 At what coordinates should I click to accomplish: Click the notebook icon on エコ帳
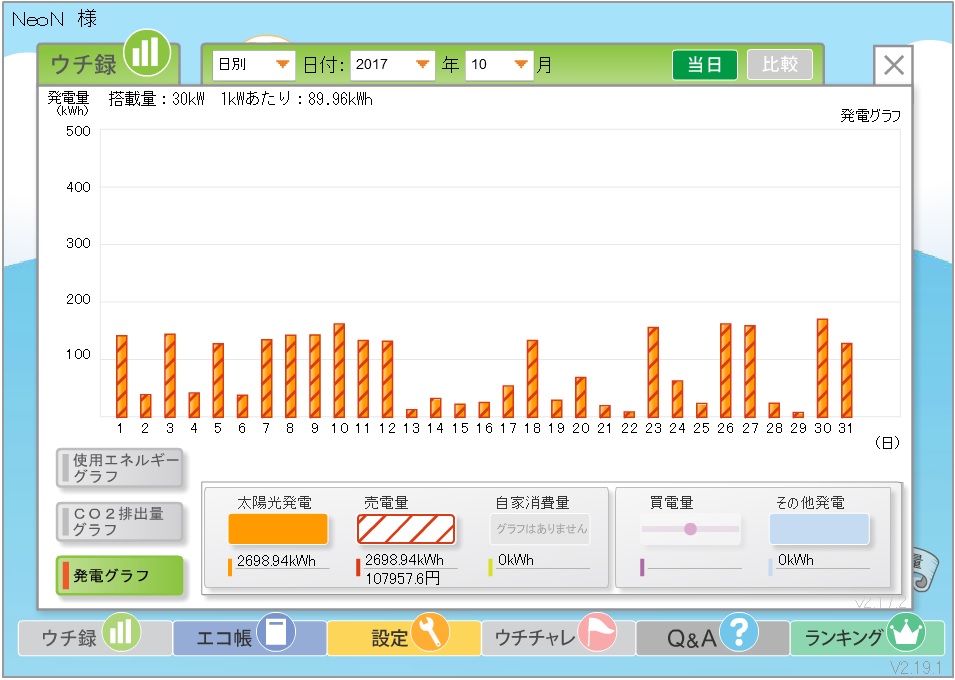pos(276,632)
